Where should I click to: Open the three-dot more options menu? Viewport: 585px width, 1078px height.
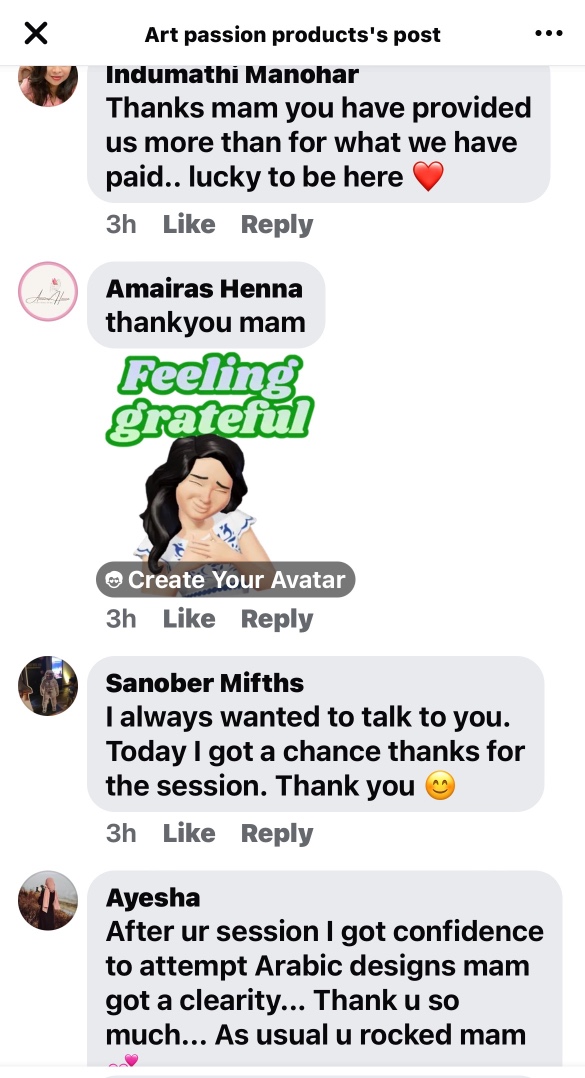tap(549, 33)
